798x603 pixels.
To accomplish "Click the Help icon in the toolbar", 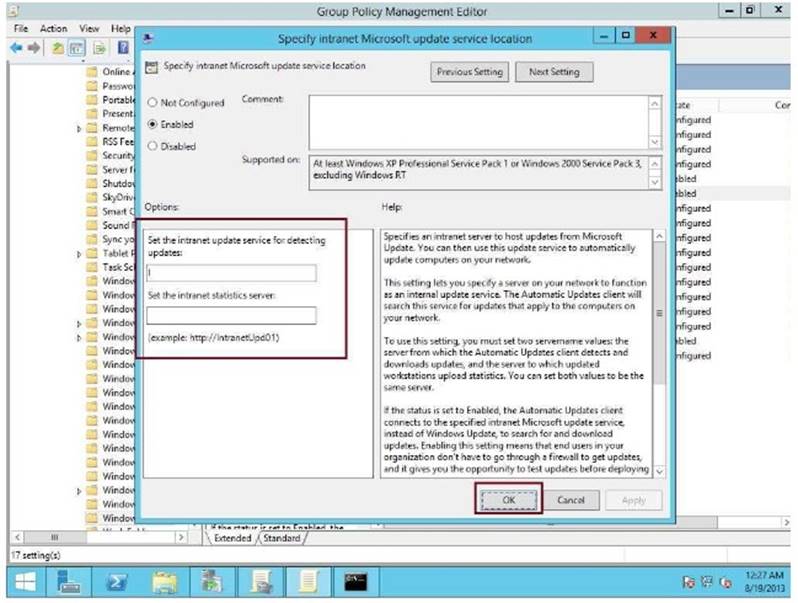I will click(x=124, y=47).
